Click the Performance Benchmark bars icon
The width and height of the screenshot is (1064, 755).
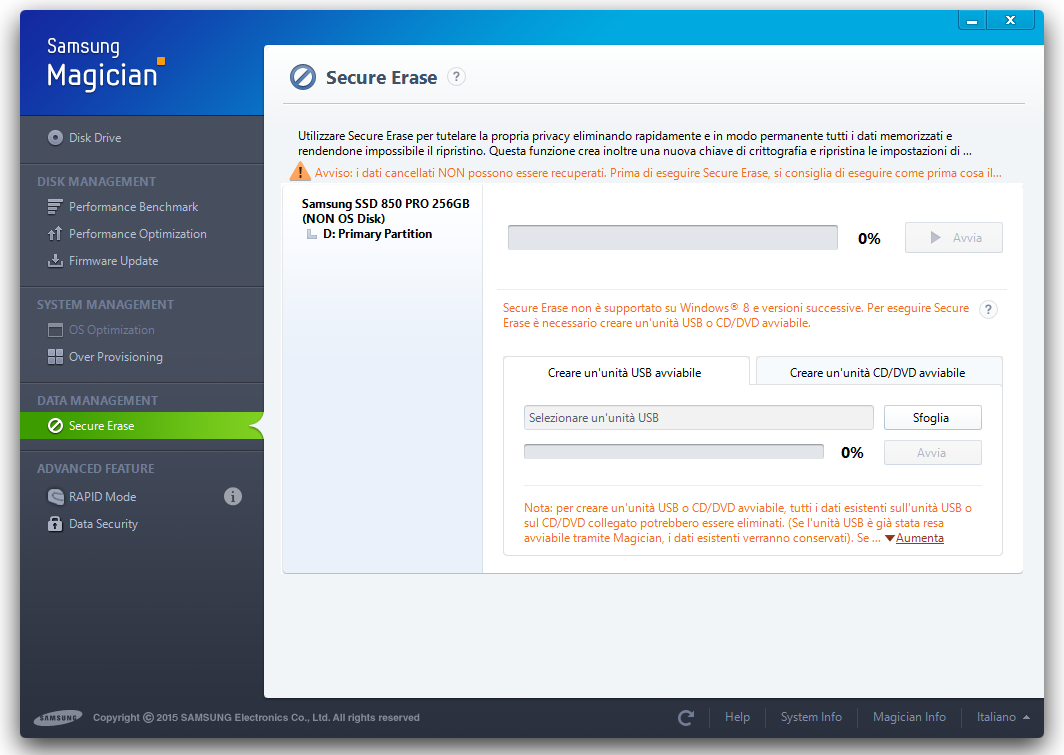[55, 206]
